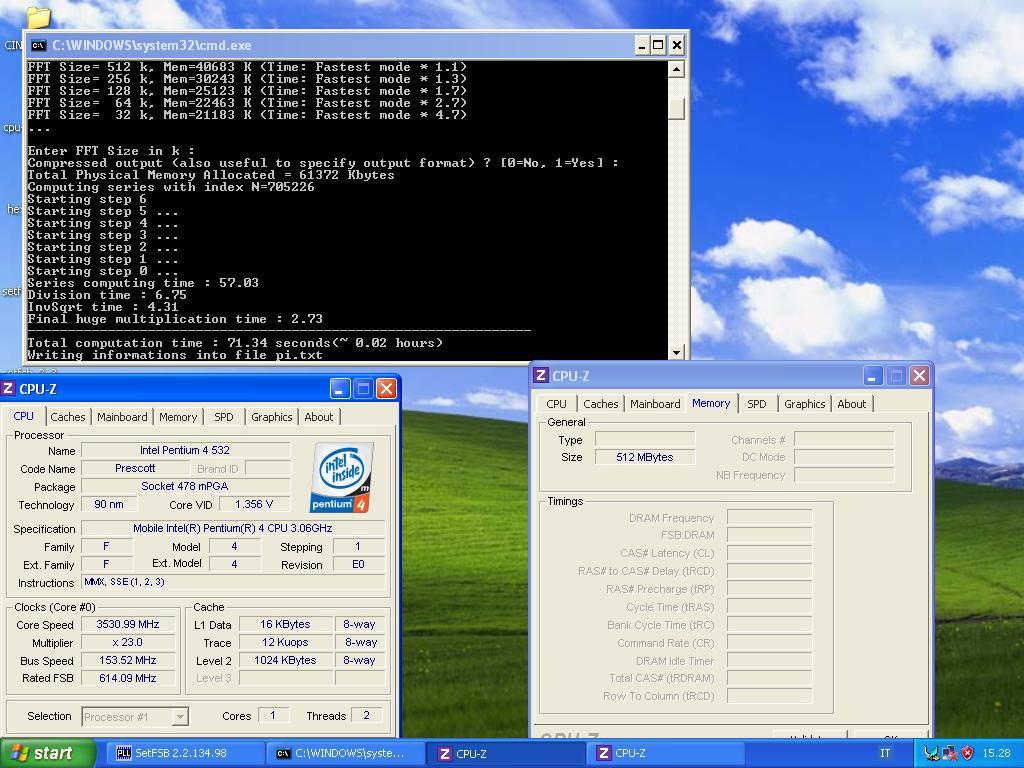
Task: Close the right CPU-Z Memory window
Action: point(919,376)
